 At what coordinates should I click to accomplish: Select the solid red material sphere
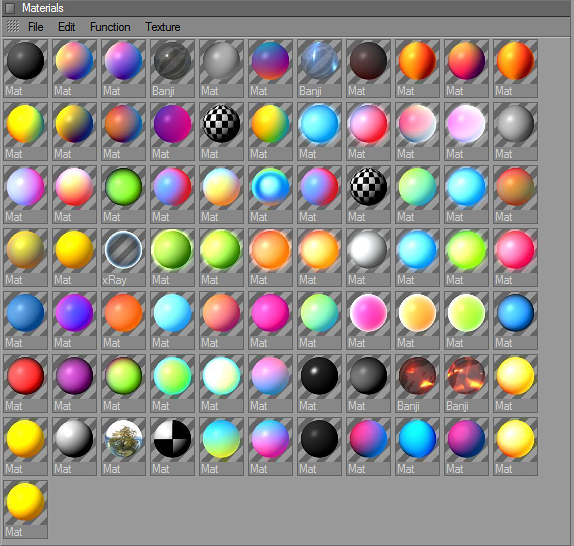(x=25, y=384)
